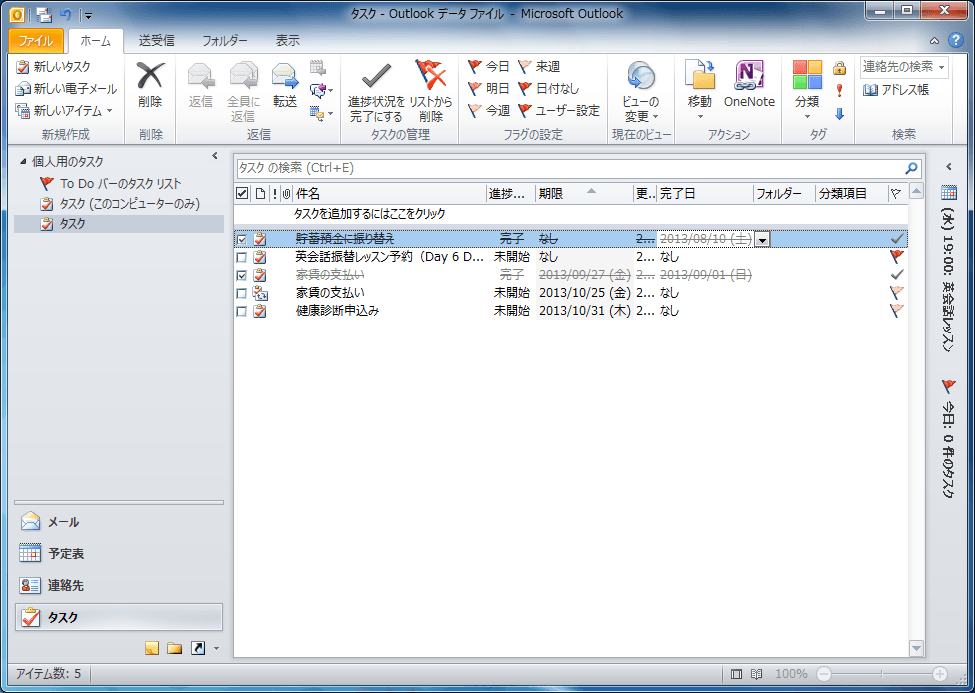Collapse the navigation pane with chevron

(x=215, y=156)
